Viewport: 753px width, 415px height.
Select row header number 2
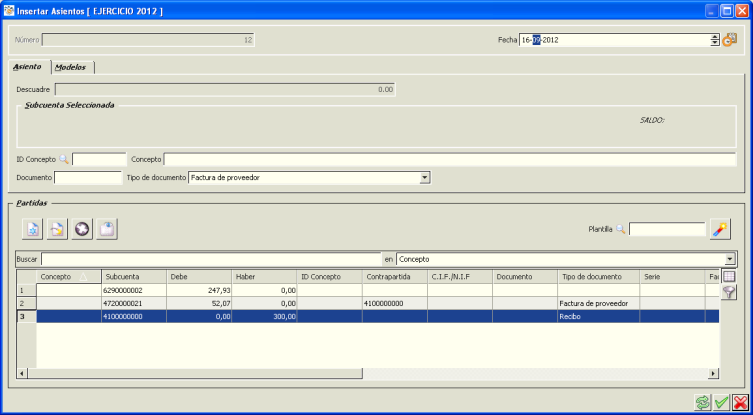coord(27,303)
